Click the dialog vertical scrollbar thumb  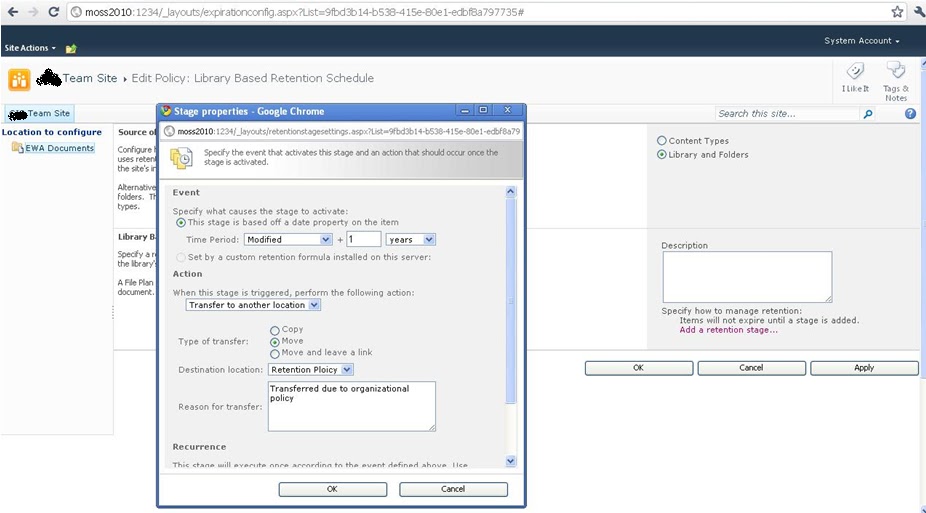[511, 300]
